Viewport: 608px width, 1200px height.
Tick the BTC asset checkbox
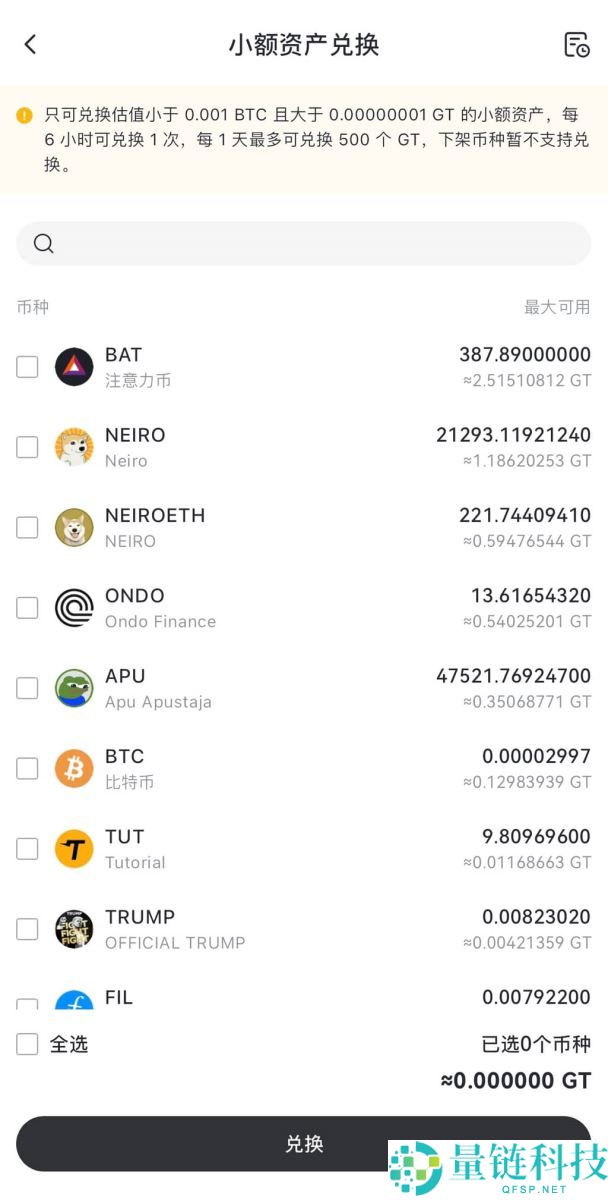[x=27, y=768]
